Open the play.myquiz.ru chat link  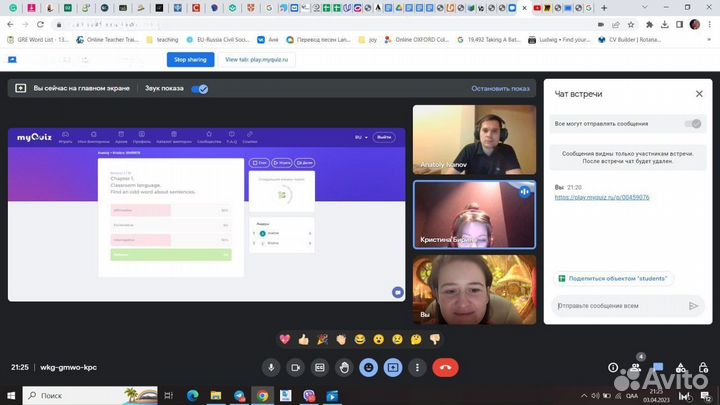(x=601, y=197)
